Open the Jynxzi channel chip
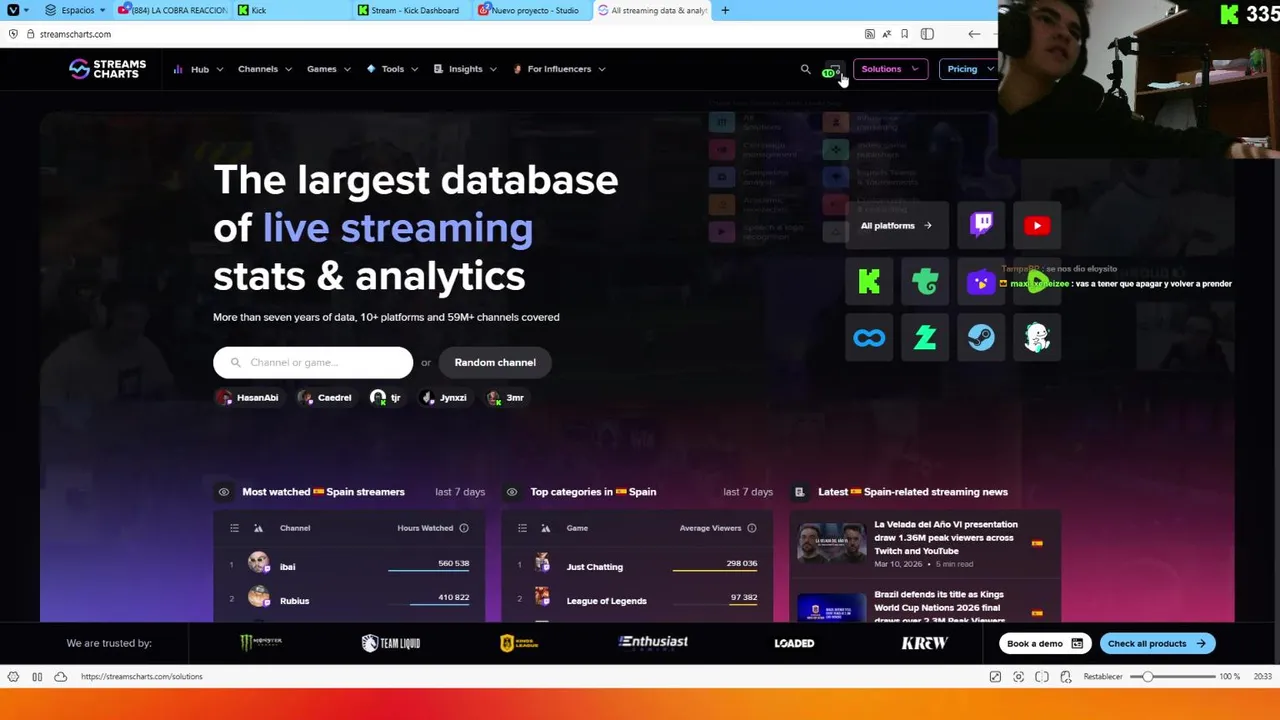Viewport: 1280px width, 720px height. click(x=443, y=398)
